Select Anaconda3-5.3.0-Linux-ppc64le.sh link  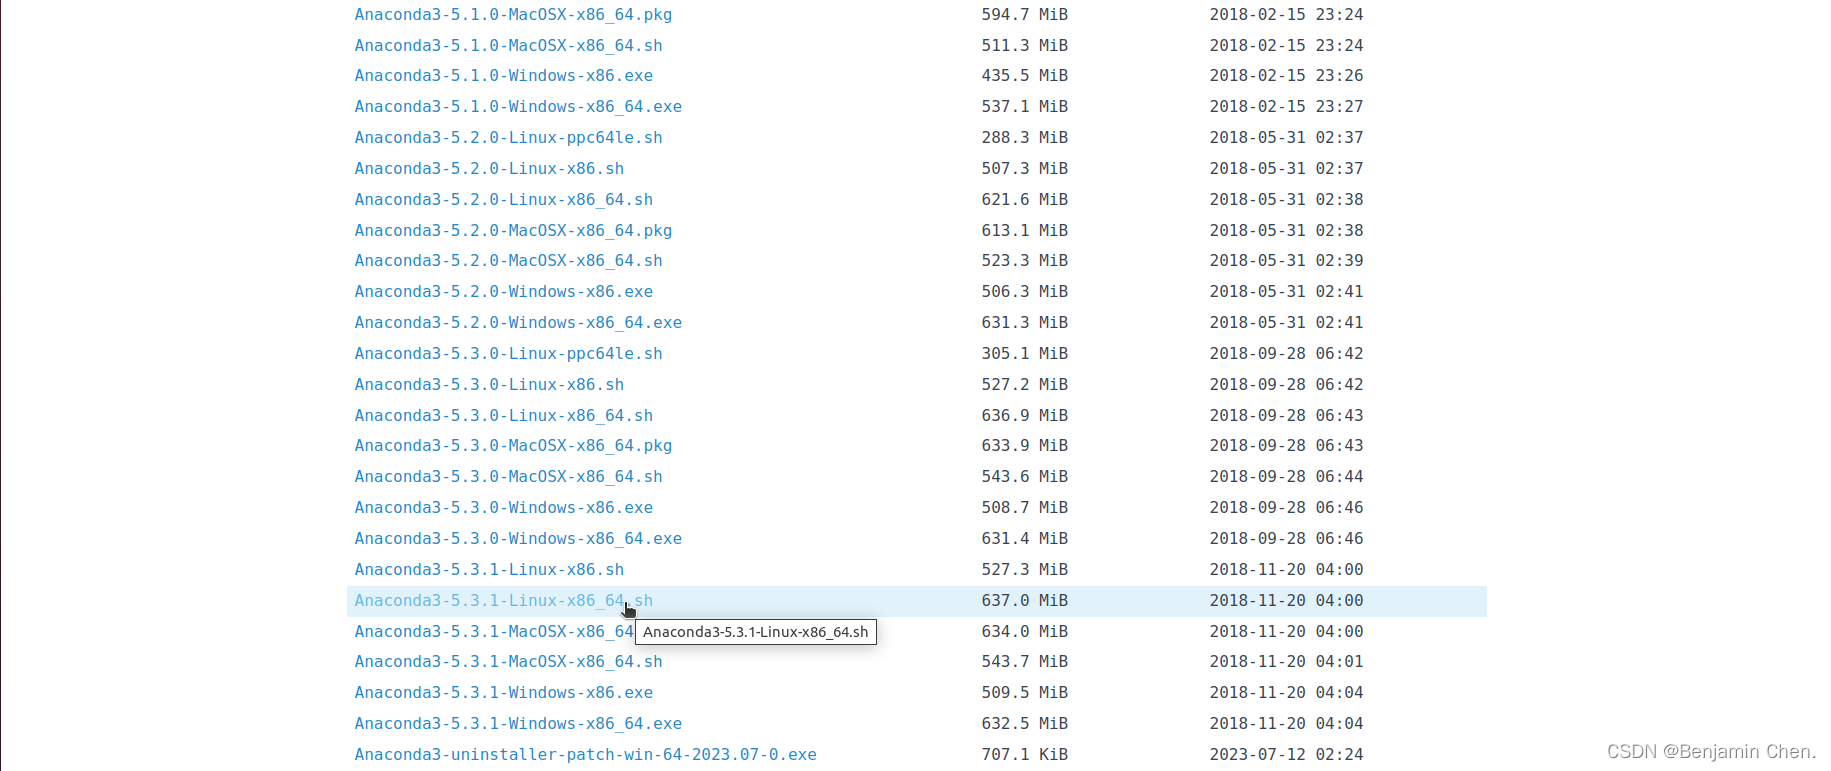click(508, 354)
